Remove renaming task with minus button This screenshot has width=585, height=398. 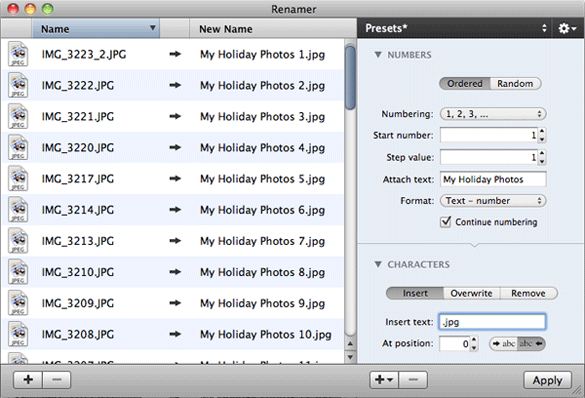pos(413,380)
